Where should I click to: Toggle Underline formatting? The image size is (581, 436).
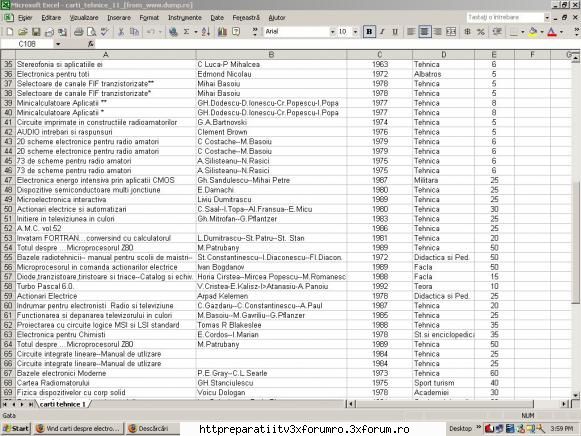(x=395, y=32)
